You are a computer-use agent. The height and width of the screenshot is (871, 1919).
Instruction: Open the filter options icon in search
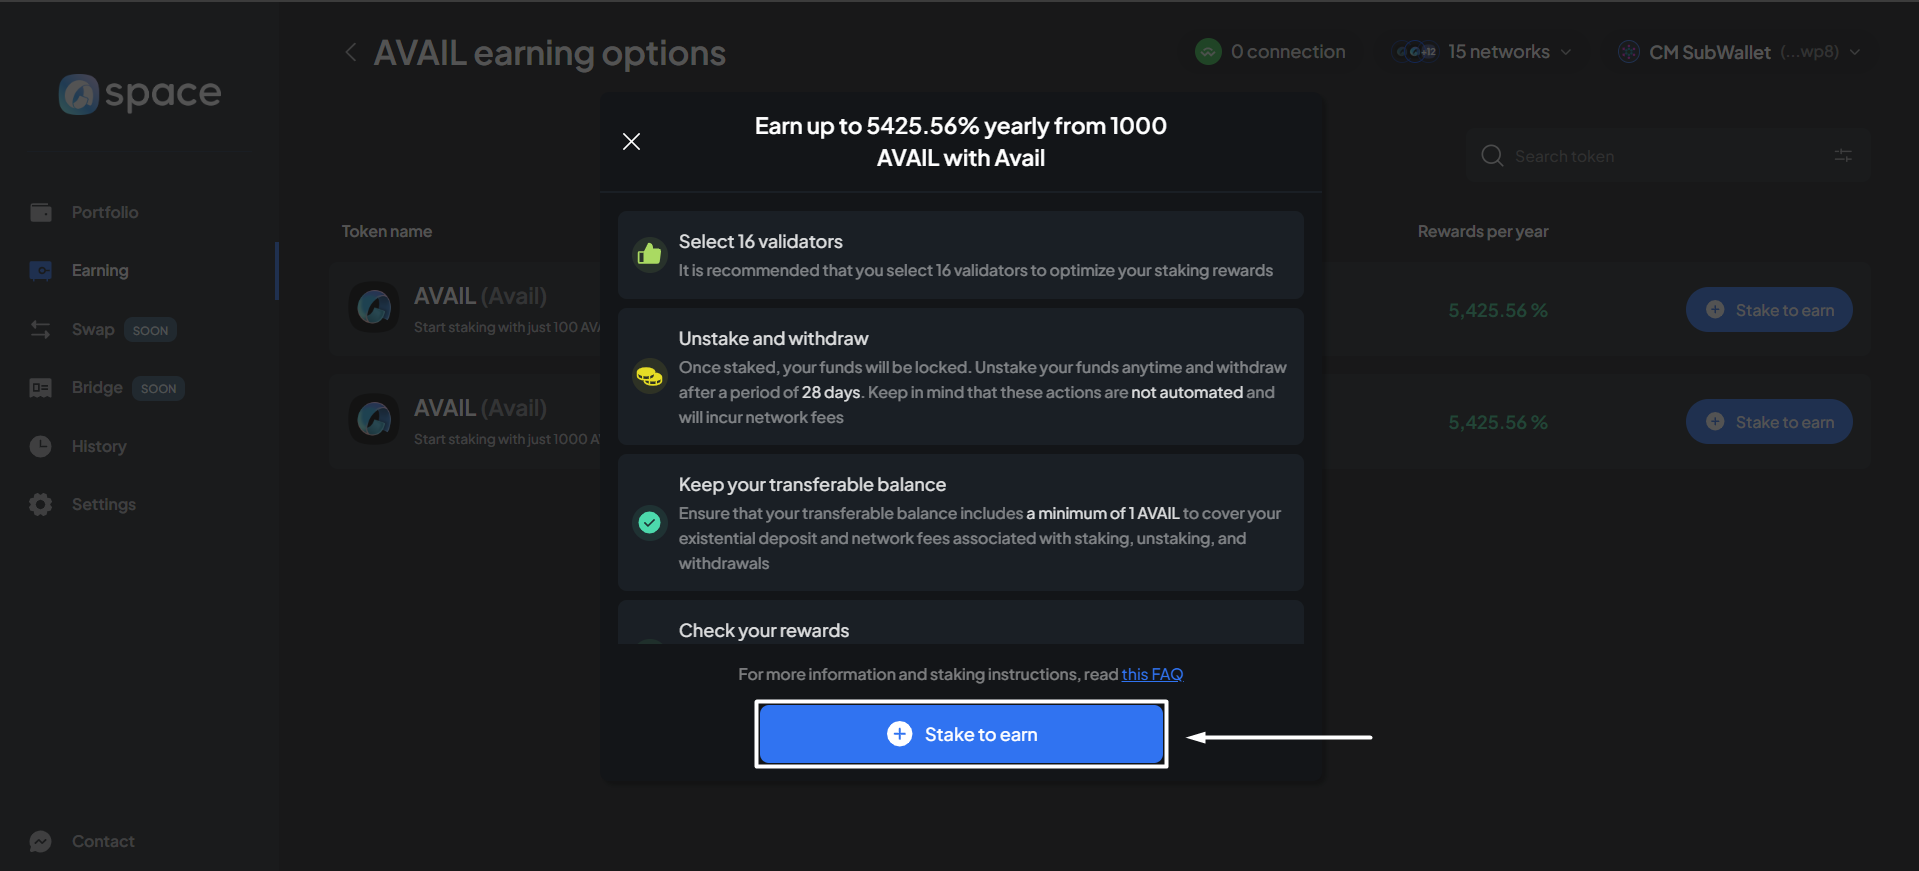click(1842, 156)
